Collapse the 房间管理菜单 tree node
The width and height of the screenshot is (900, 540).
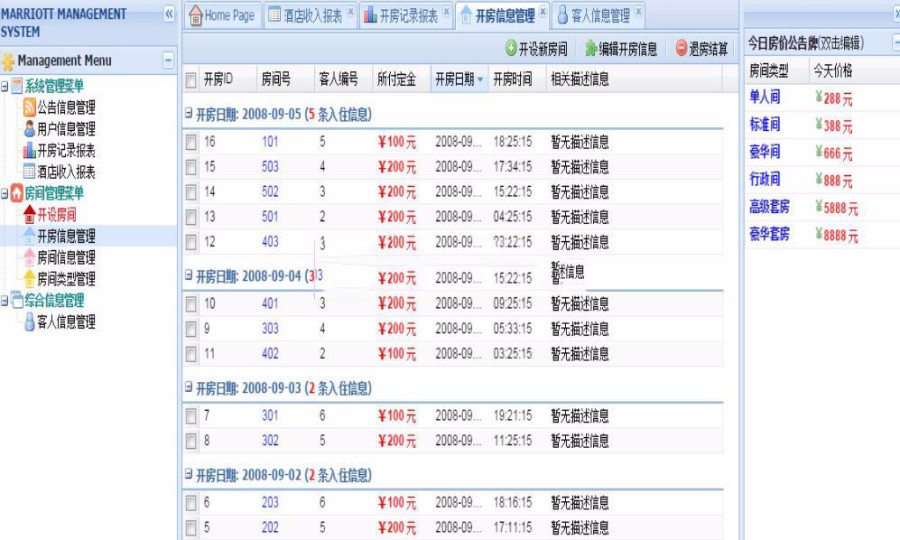tap(5, 194)
